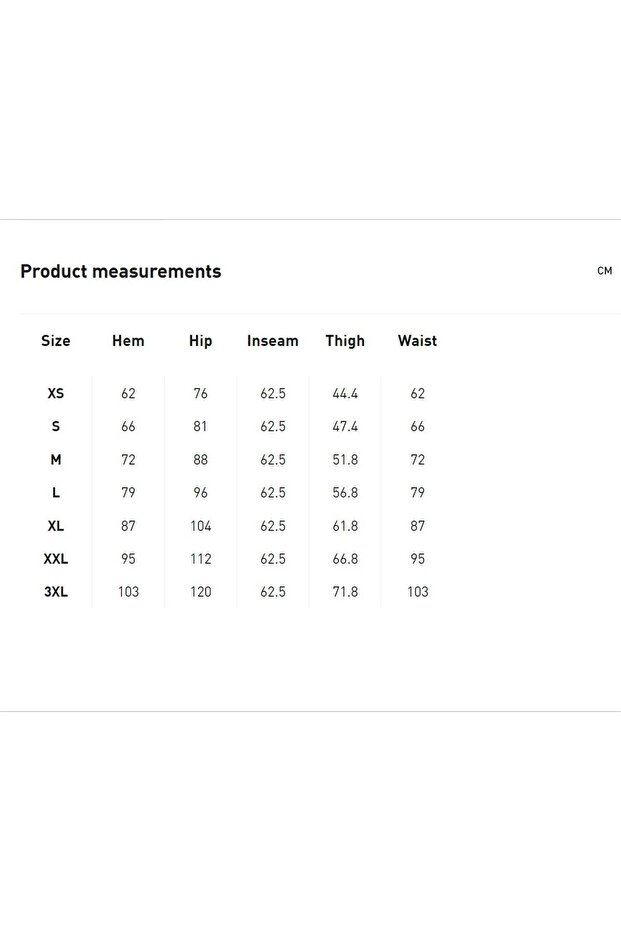Select the Size column header
The height and width of the screenshot is (931, 621).
pyautogui.click(x=56, y=341)
